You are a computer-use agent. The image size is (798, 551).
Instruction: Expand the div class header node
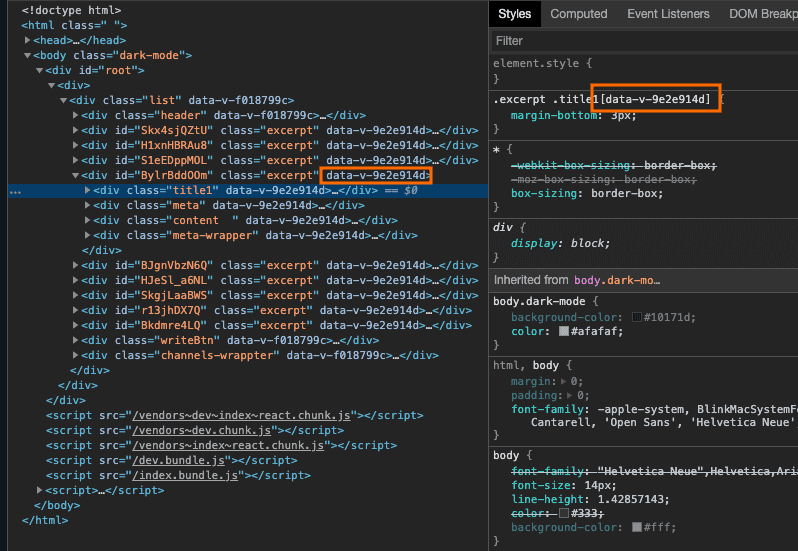(x=75, y=115)
